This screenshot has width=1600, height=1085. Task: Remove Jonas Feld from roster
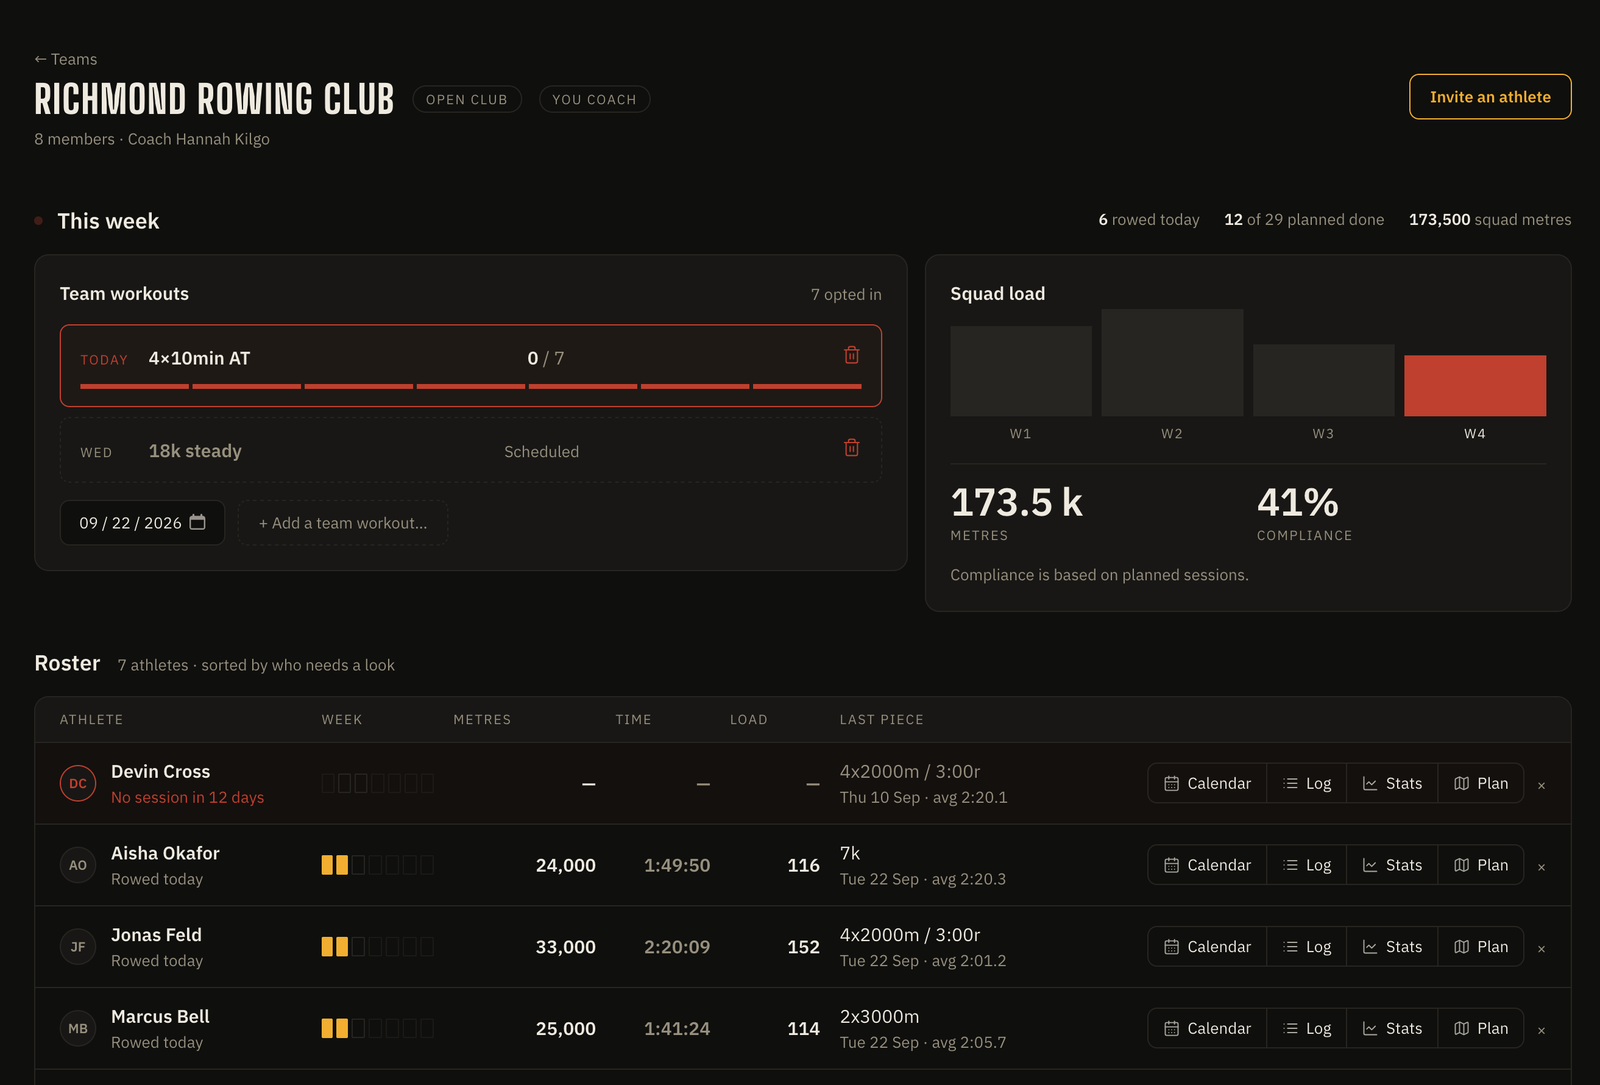(1541, 949)
